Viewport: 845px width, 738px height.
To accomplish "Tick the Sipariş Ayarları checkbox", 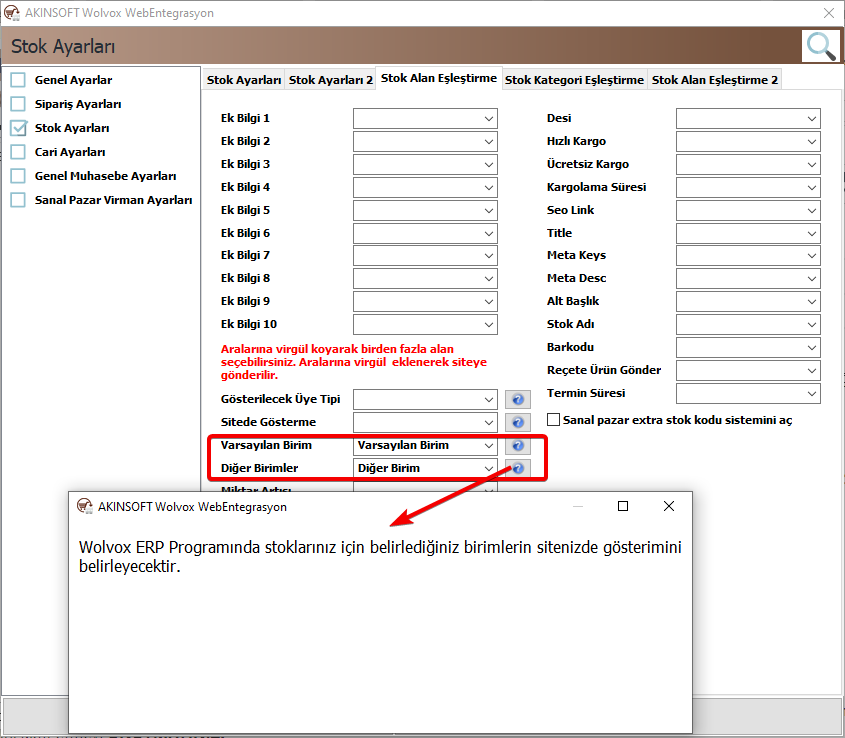I will 18,104.
